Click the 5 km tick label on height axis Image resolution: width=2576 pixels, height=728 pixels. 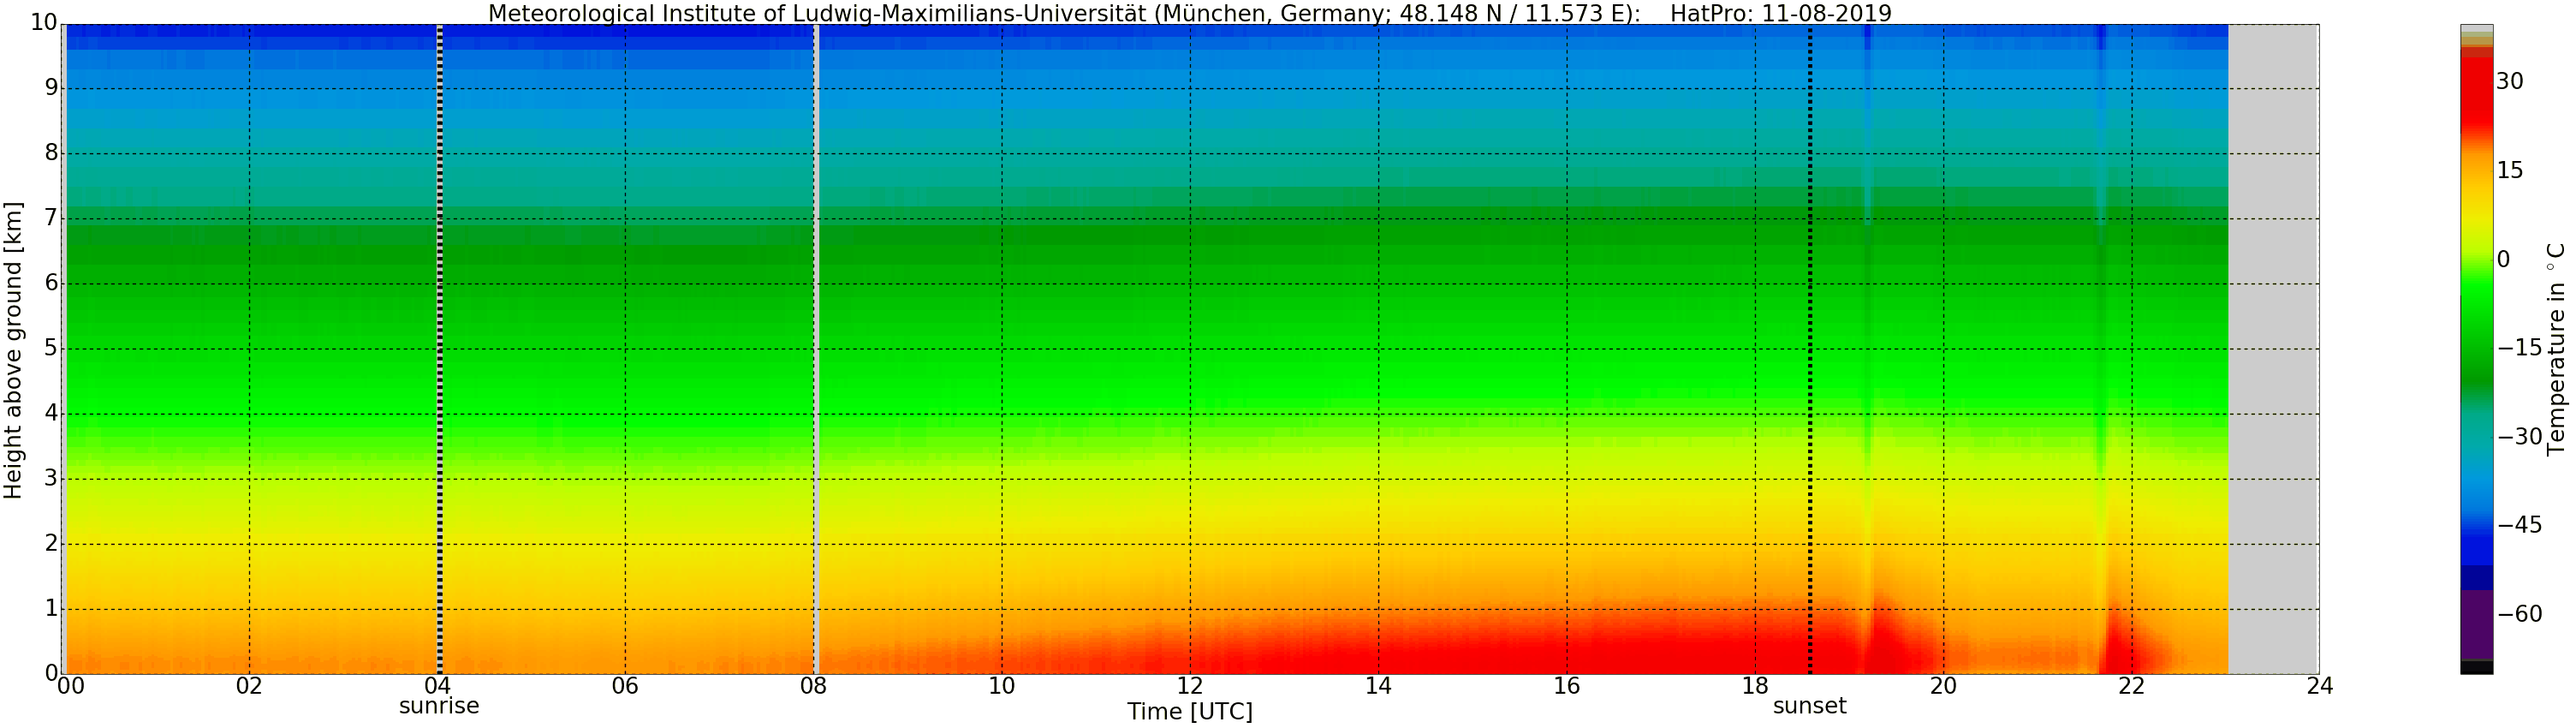coord(51,349)
